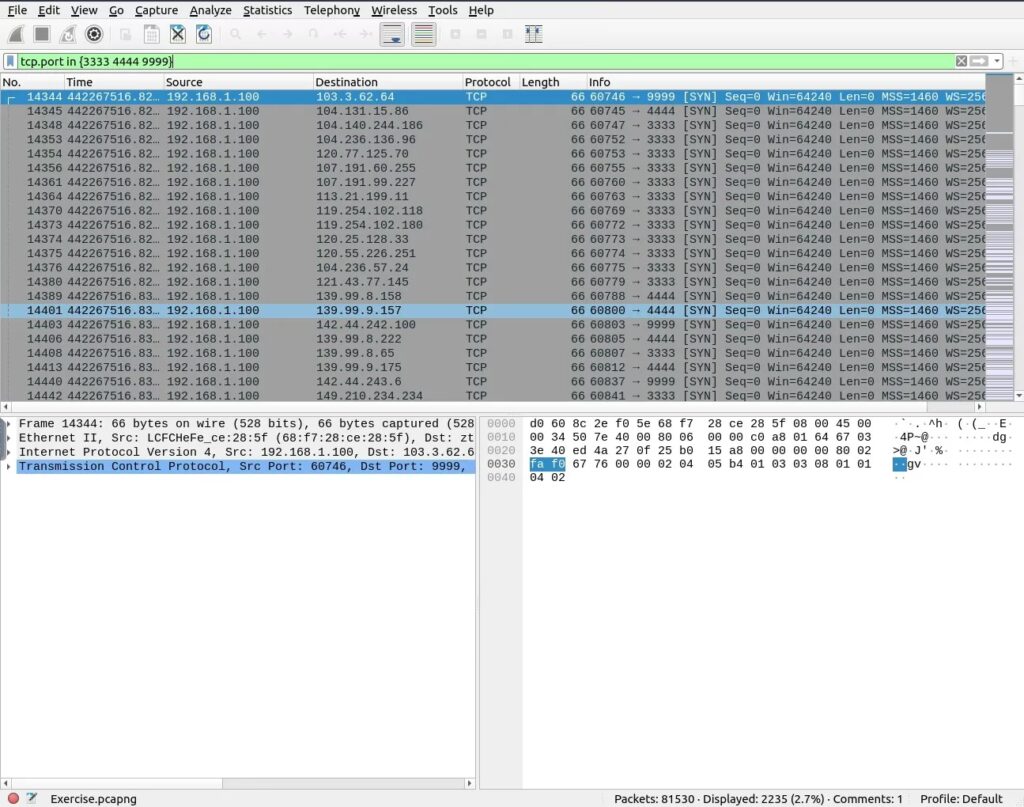Open the Analyze menu
The image size is (1024, 807).
(x=210, y=10)
